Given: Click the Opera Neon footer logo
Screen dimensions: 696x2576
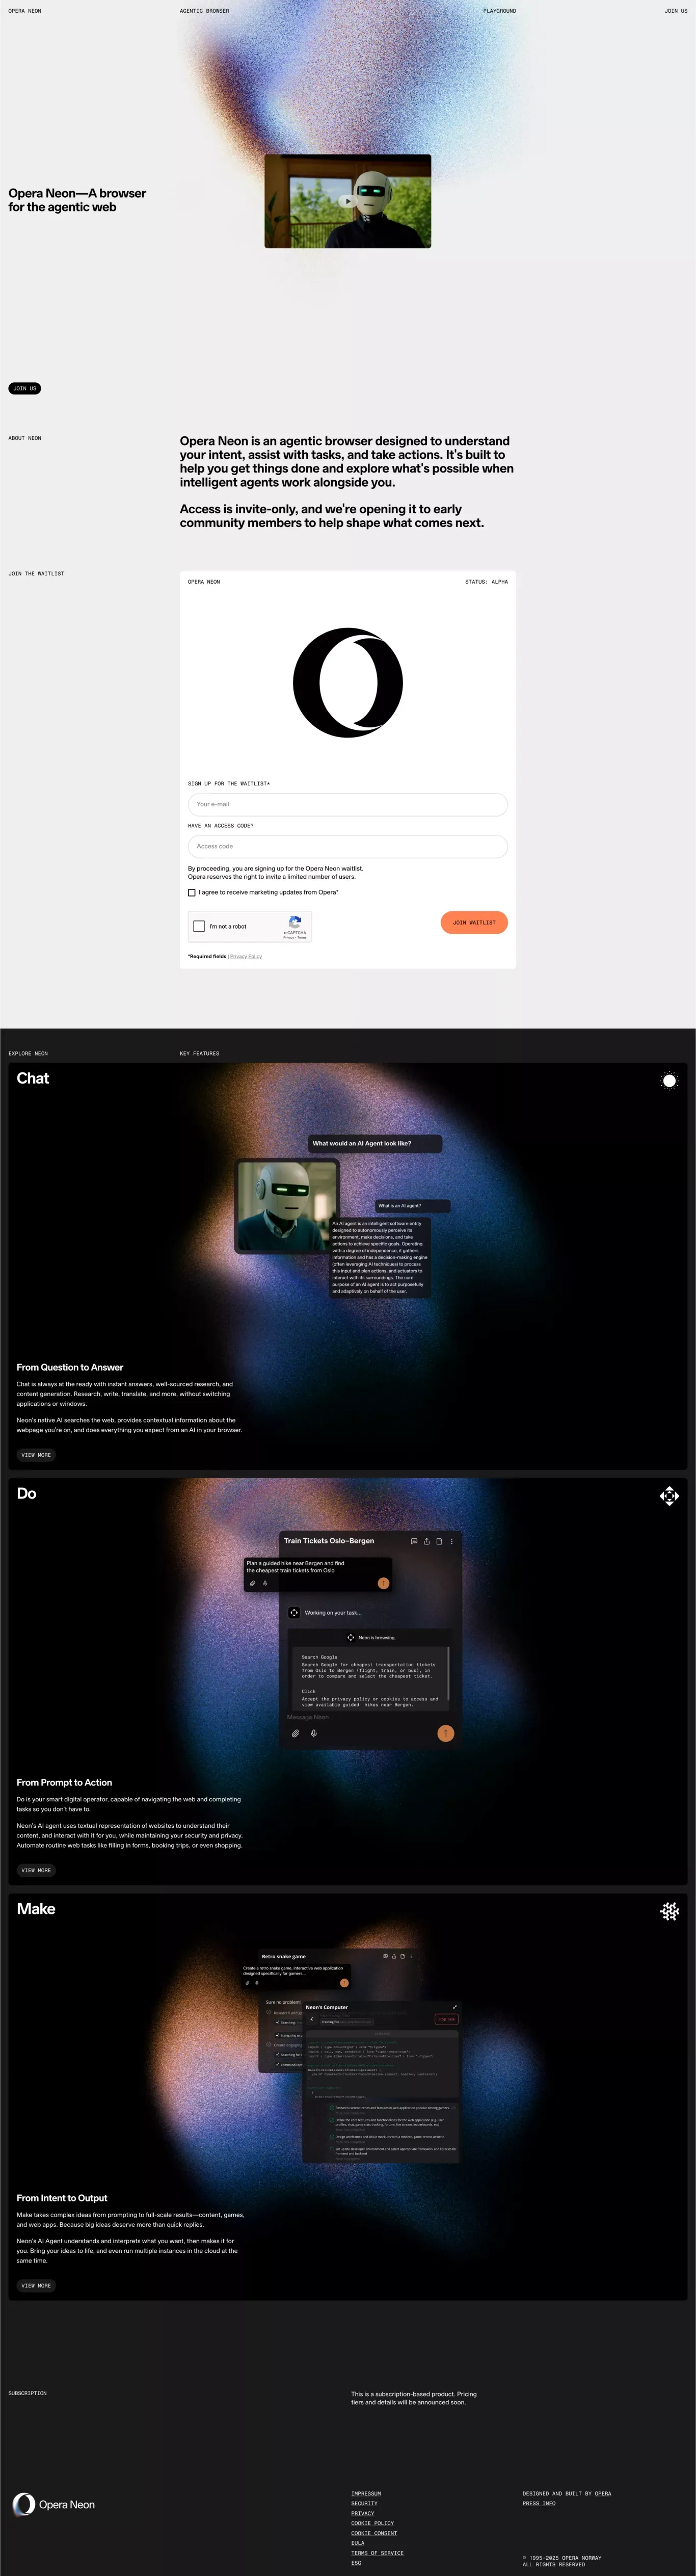Looking at the screenshot, I should 54,2504.
